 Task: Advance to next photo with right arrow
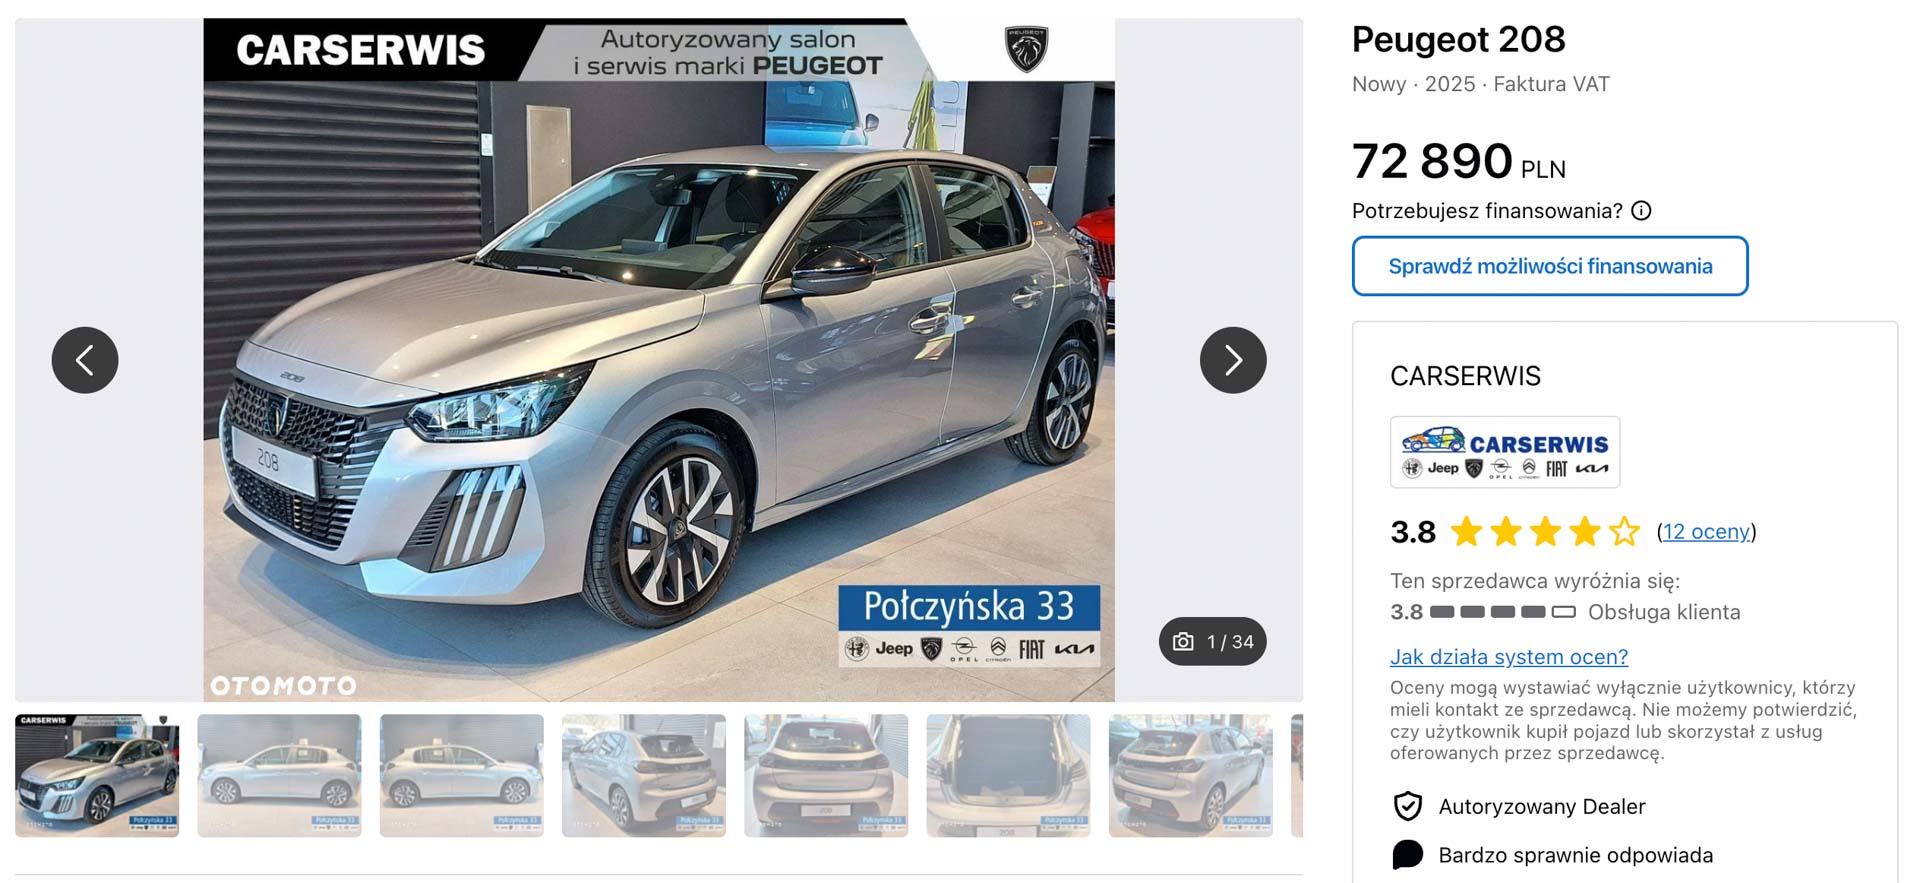1233,360
